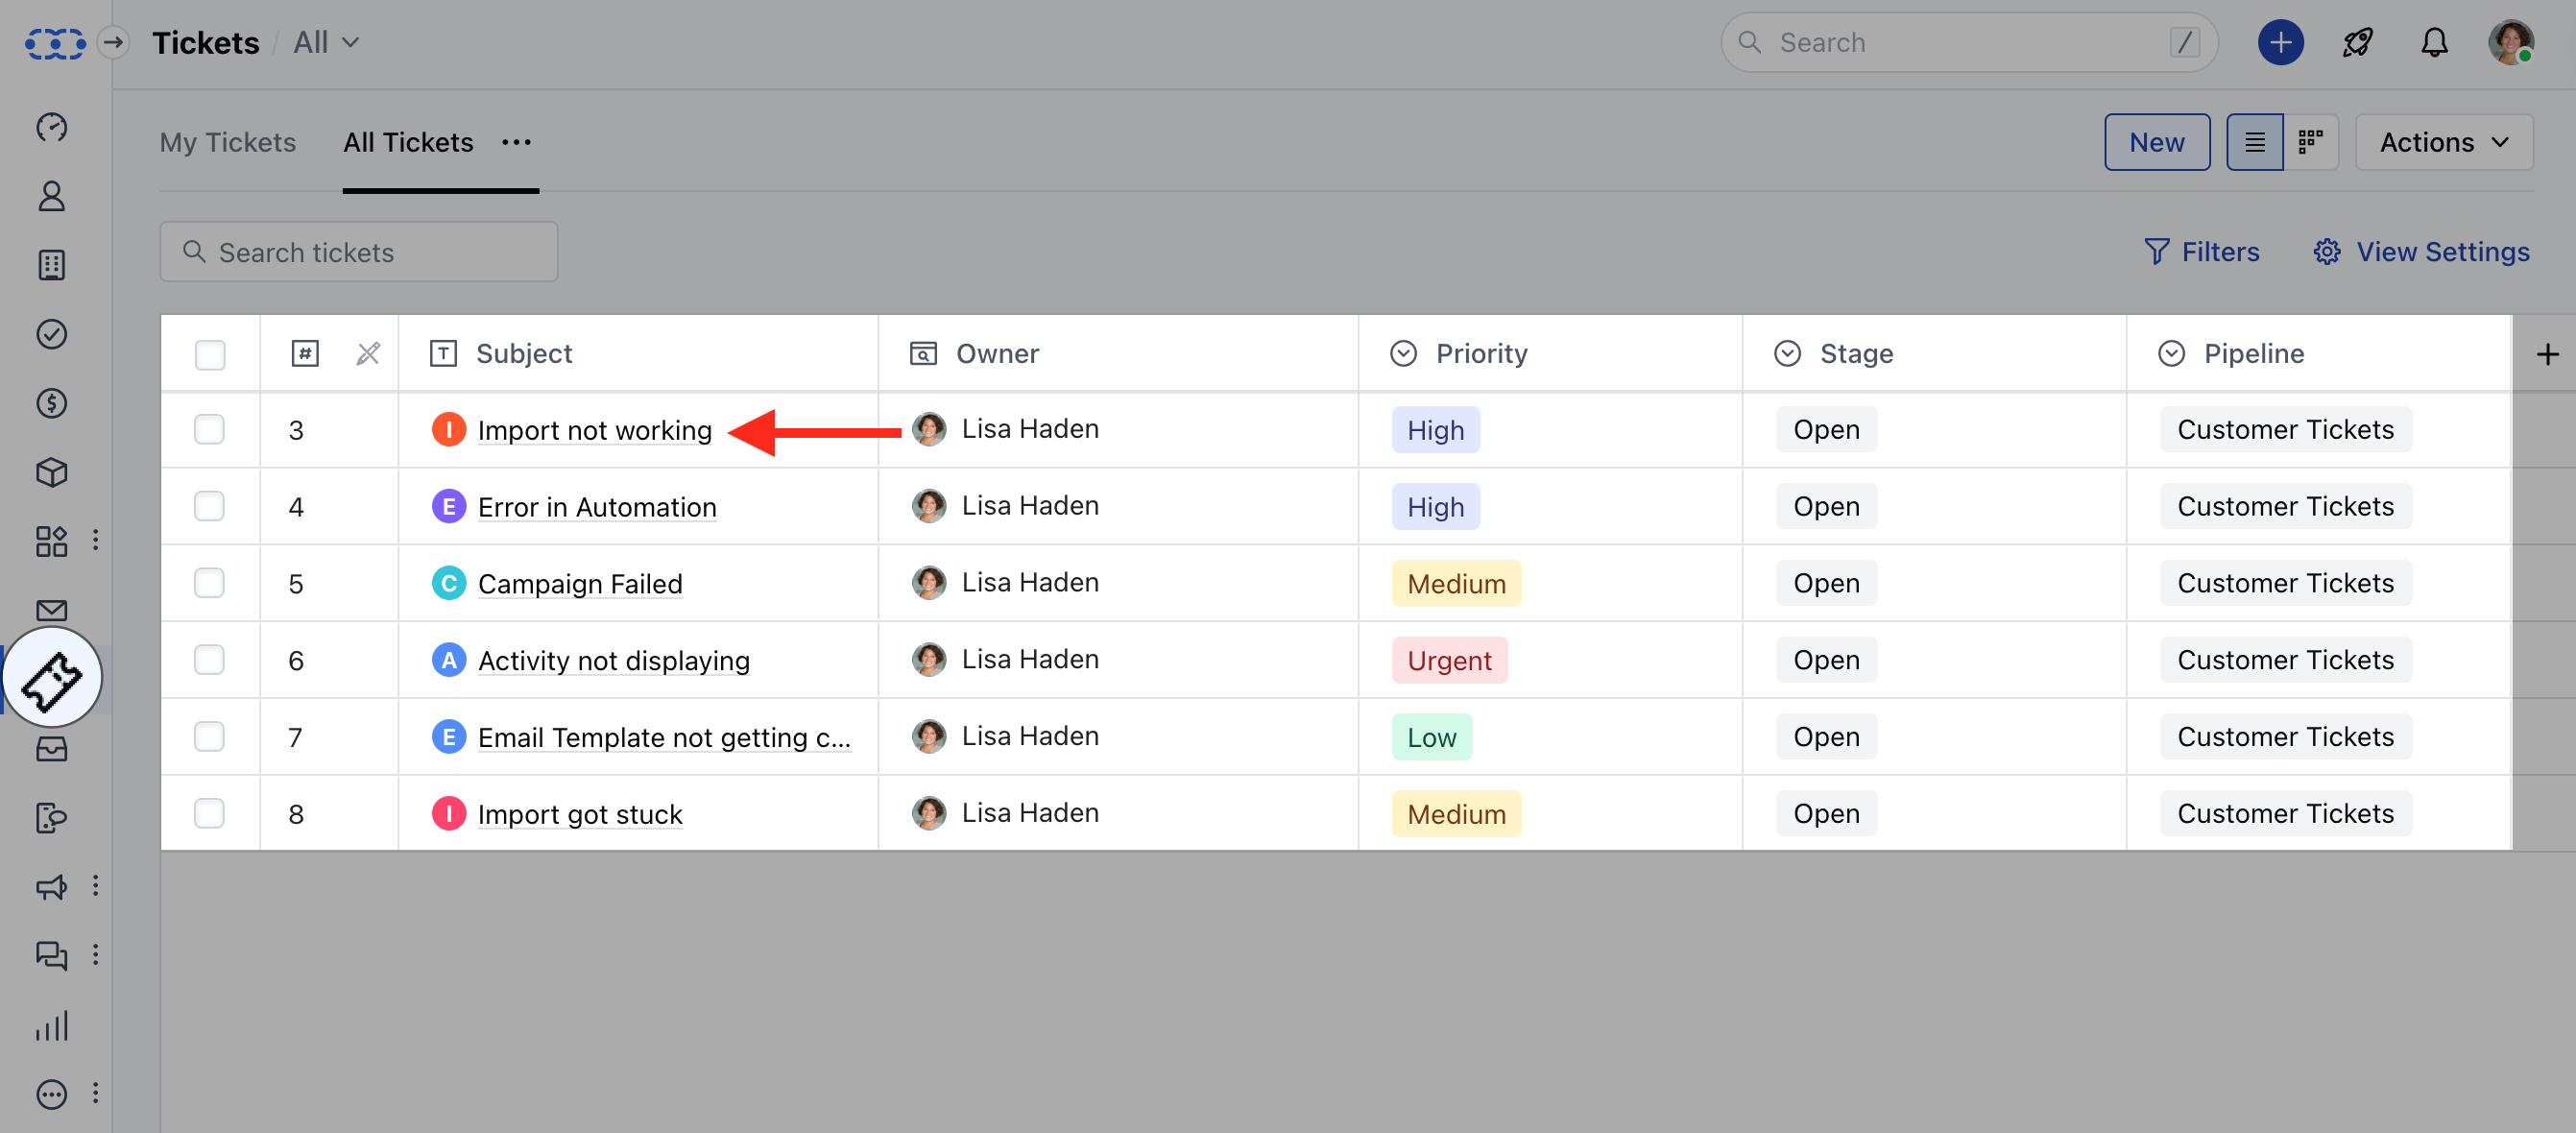The width and height of the screenshot is (2576, 1133).
Task: Check the box for Import got stuck
Action: pos(209,813)
